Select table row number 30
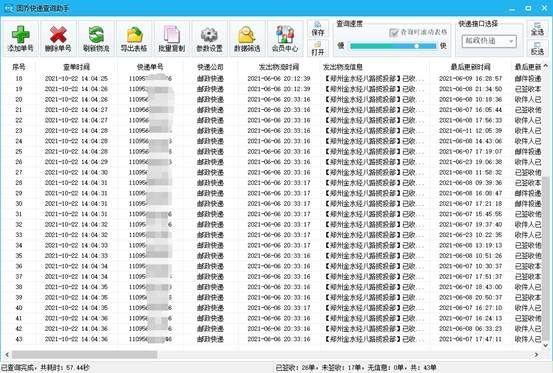This screenshot has width=553, height=373. (x=273, y=203)
